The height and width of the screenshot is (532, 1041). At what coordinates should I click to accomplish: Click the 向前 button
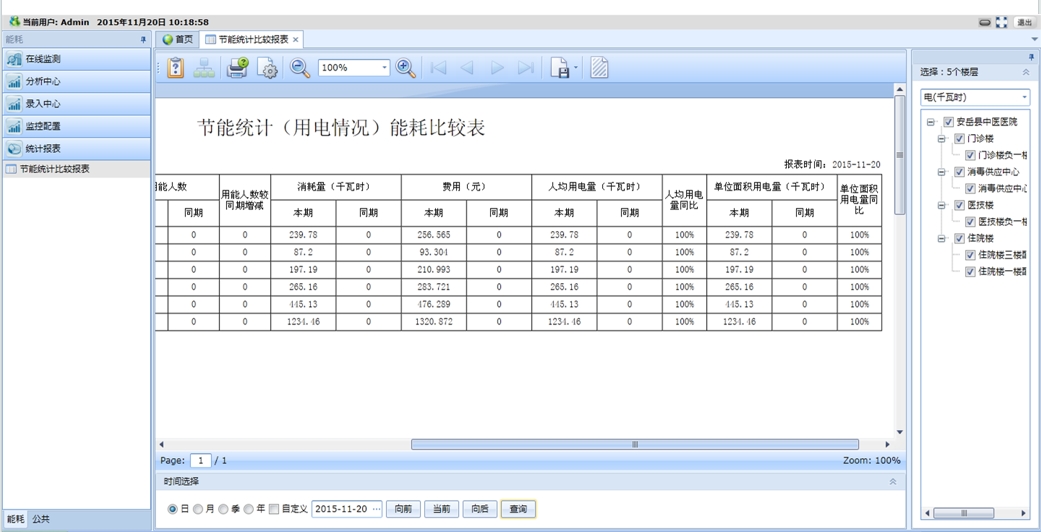coord(403,509)
